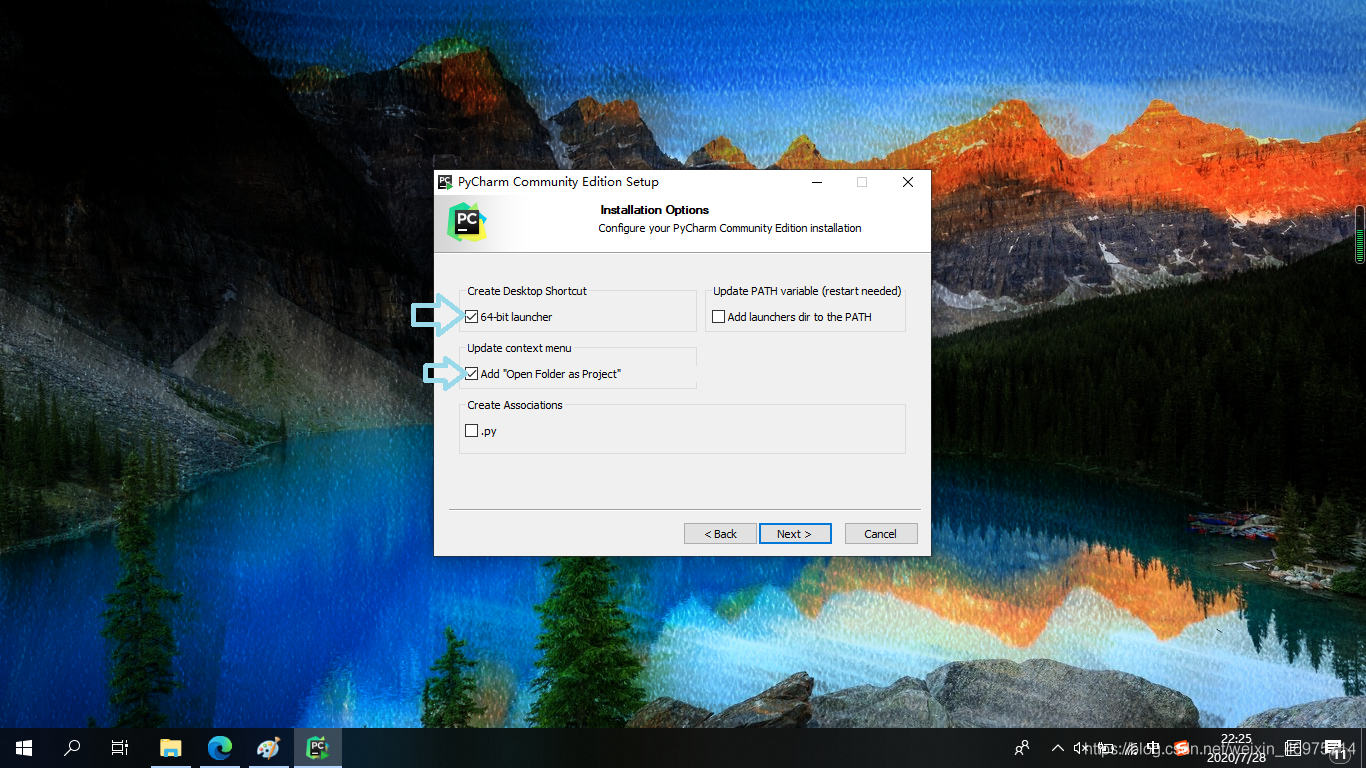Show hidden system tray icons

tap(1057, 748)
